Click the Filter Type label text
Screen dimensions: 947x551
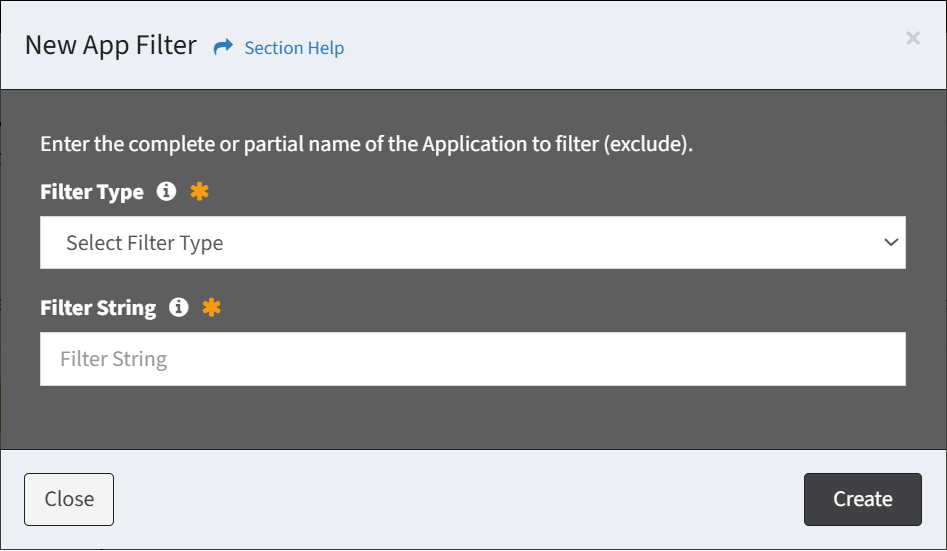click(92, 192)
